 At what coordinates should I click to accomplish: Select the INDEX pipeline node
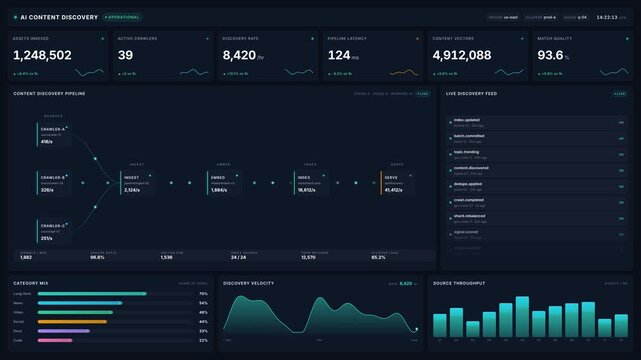pyautogui.click(x=311, y=183)
